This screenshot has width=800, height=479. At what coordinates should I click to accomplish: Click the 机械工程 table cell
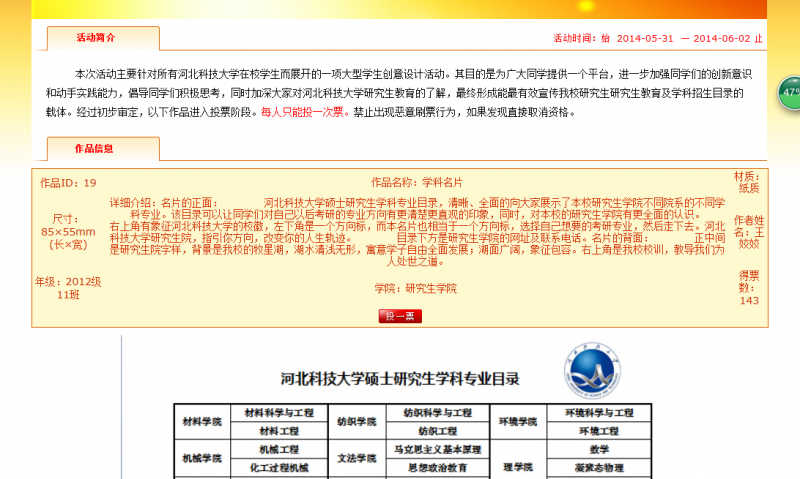click(279, 449)
